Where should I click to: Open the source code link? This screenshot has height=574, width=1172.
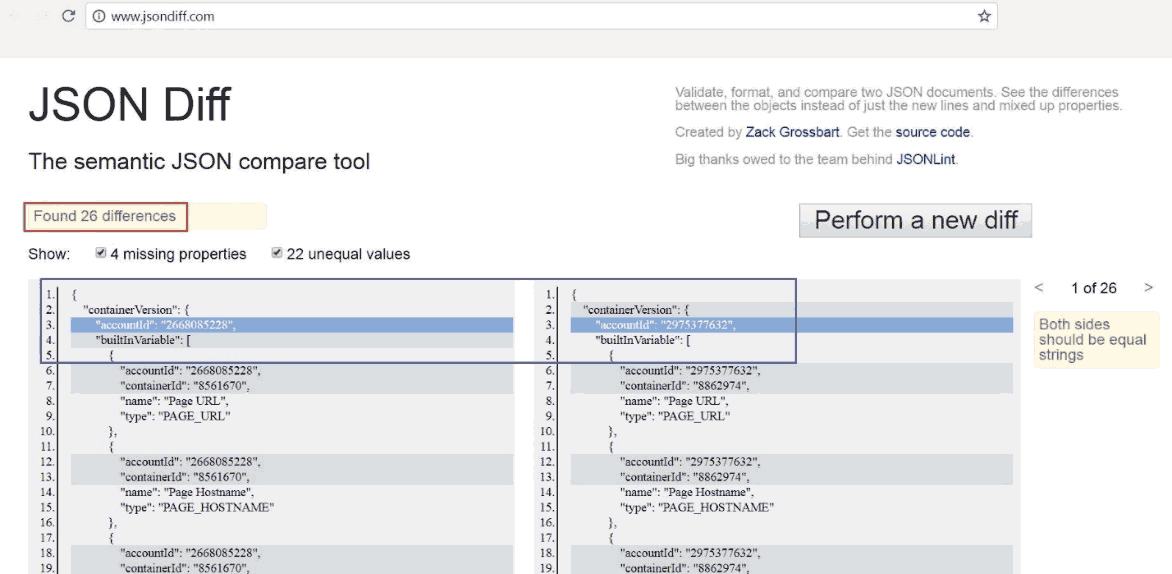[x=932, y=132]
